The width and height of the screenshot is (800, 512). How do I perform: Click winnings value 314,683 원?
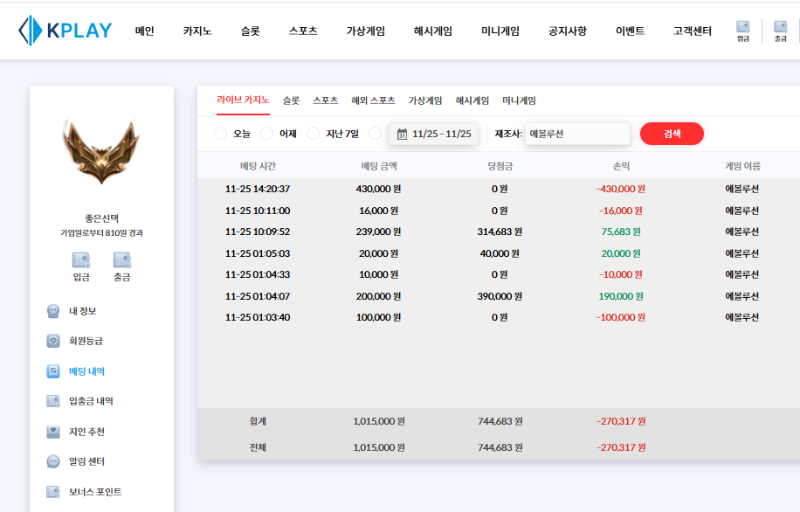click(500, 232)
